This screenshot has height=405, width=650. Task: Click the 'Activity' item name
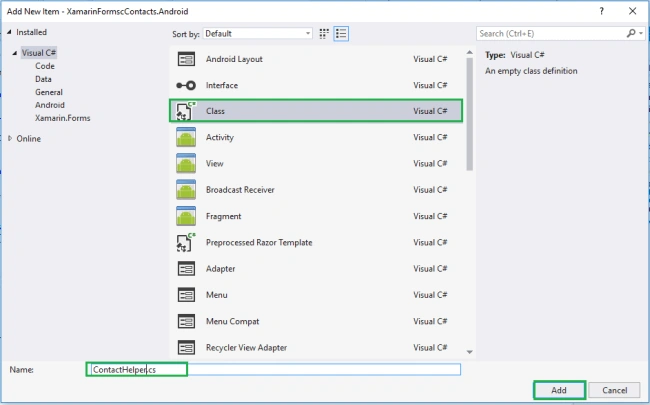[x=220, y=137]
